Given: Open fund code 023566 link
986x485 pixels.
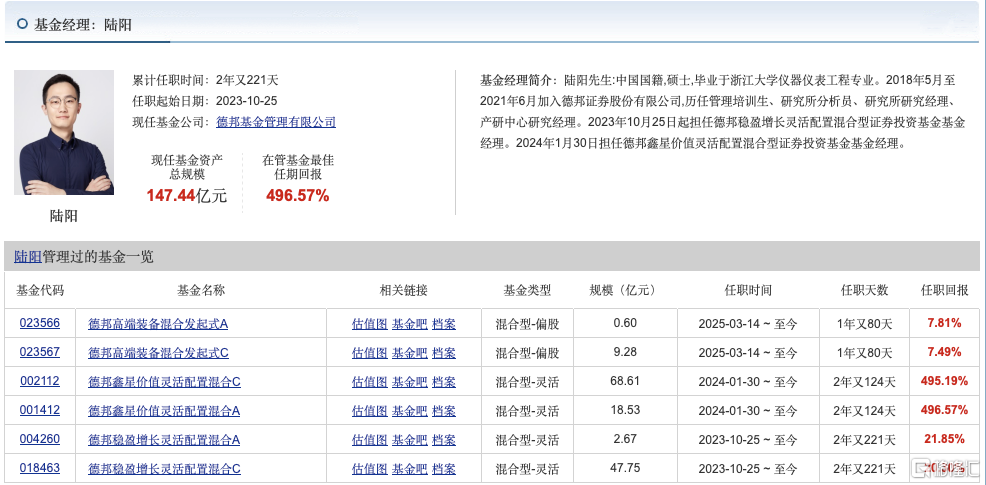Looking at the screenshot, I should (x=40, y=323).
